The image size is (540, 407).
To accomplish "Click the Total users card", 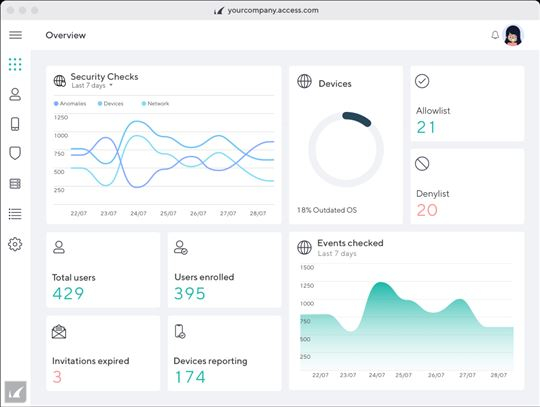I will coord(103,270).
